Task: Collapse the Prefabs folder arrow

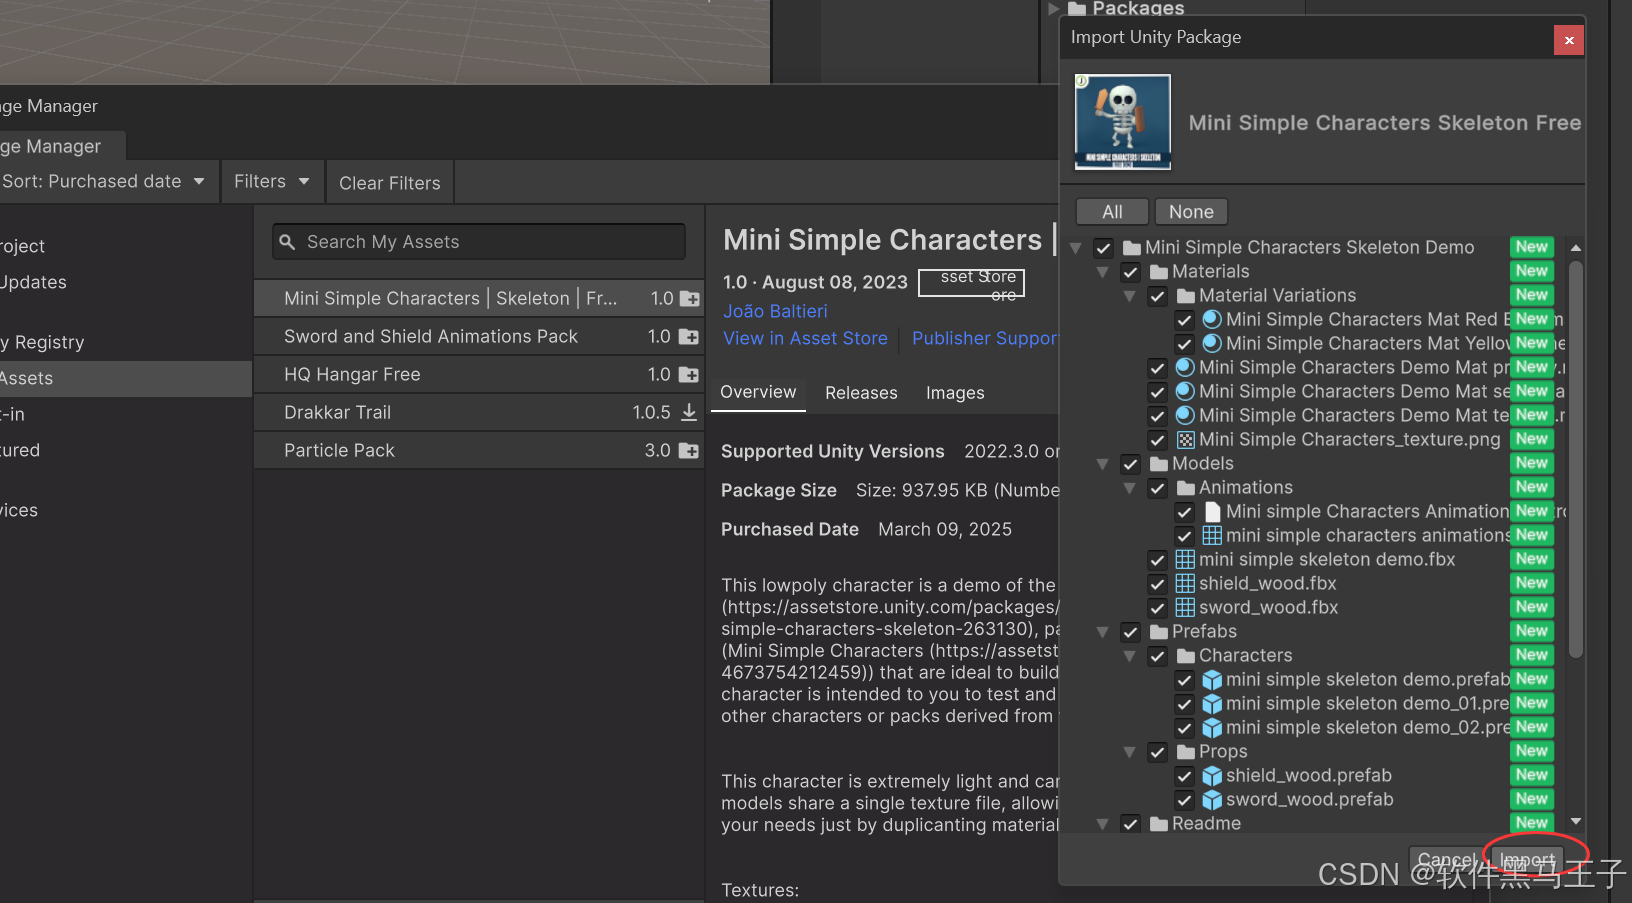Action: pos(1103,631)
